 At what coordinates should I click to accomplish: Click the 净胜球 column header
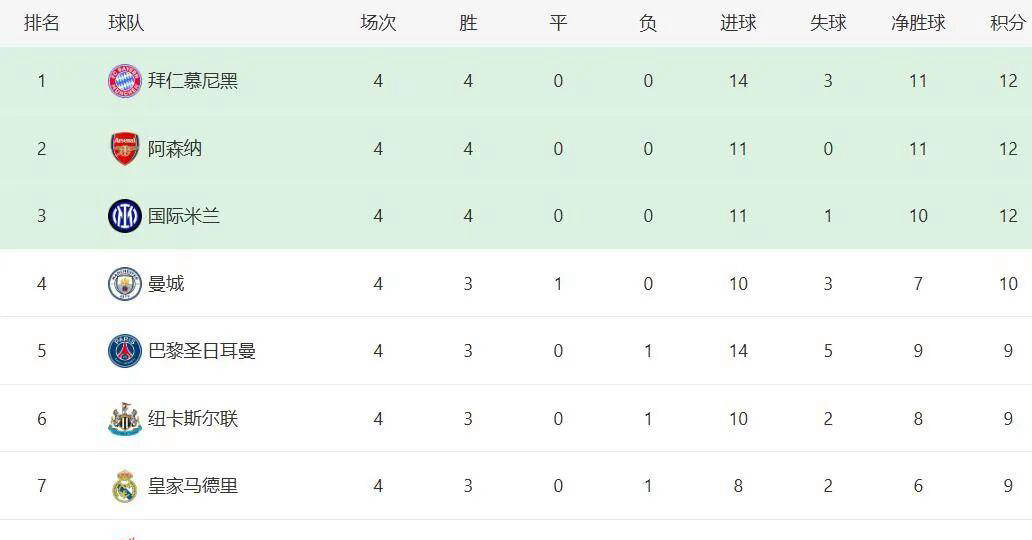918,23
